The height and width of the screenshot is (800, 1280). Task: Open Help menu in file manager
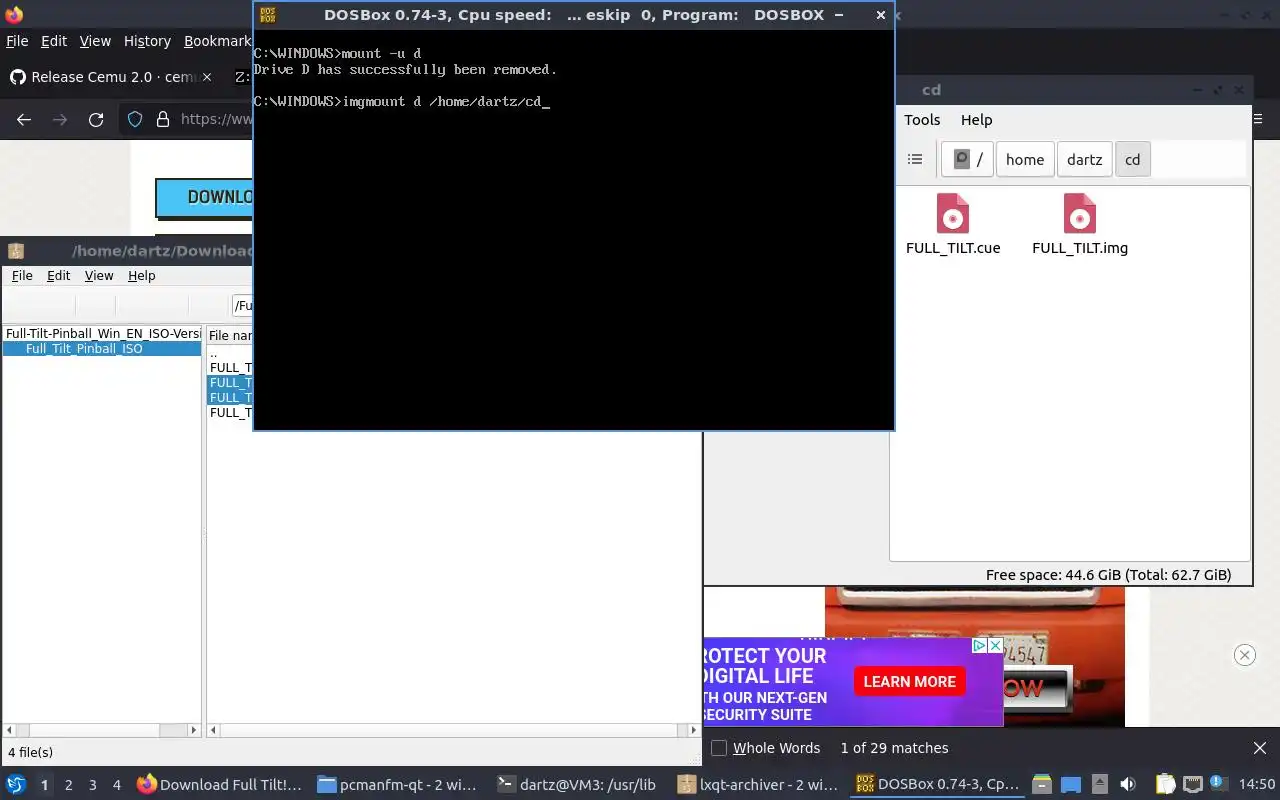pyautogui.click(x=976, y=120)
